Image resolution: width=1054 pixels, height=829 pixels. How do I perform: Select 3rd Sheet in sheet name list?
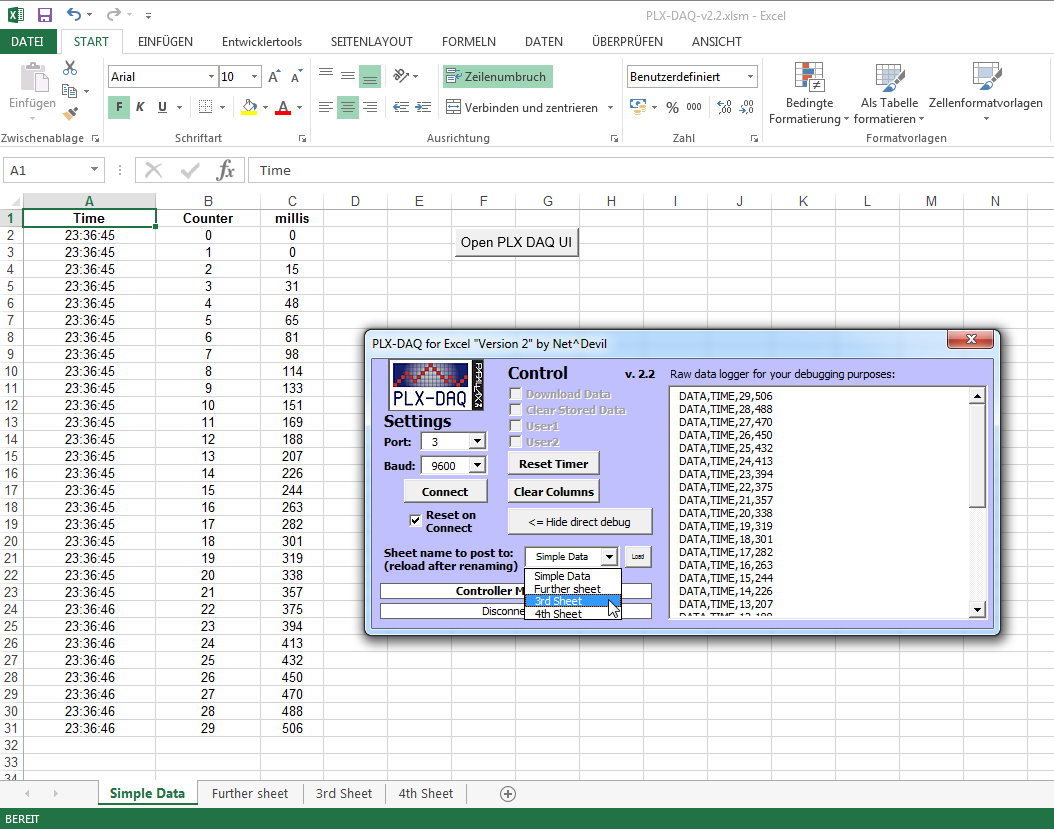coord(572,601)
